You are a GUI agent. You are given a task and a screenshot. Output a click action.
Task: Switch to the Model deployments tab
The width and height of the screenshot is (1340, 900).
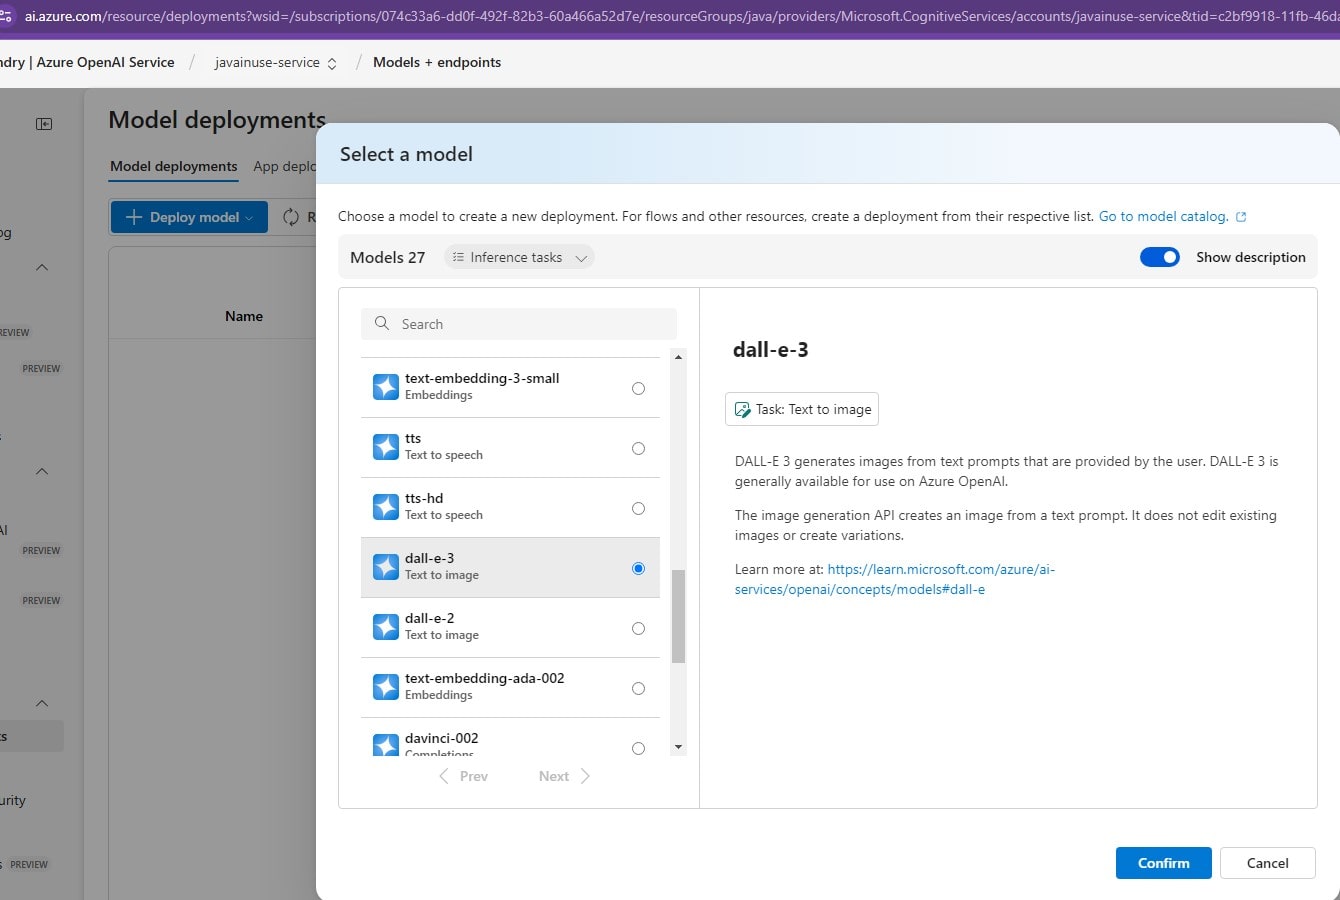(x=174, y=166)
